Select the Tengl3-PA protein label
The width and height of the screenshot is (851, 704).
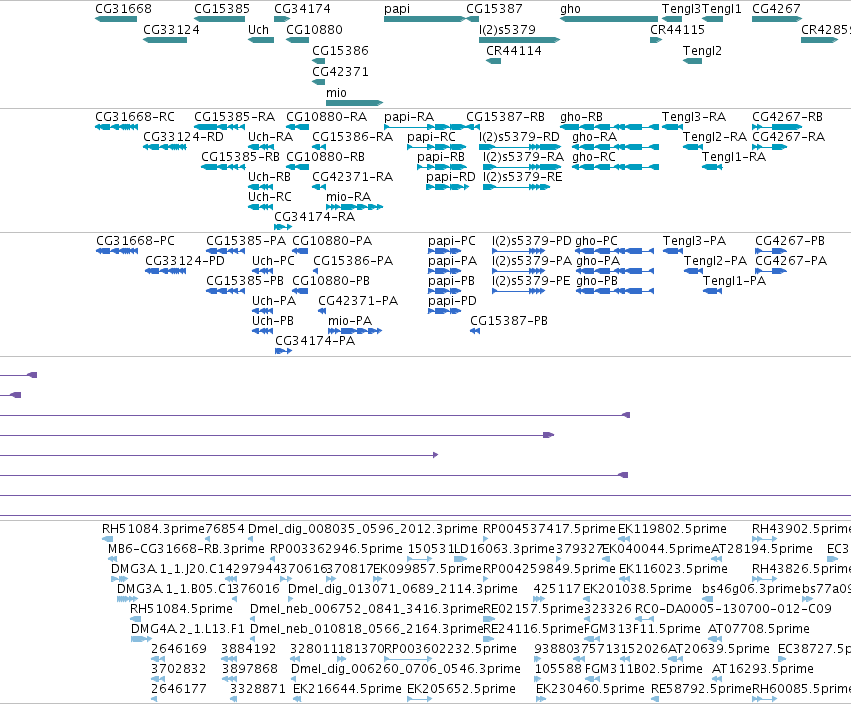click(694, 240)
